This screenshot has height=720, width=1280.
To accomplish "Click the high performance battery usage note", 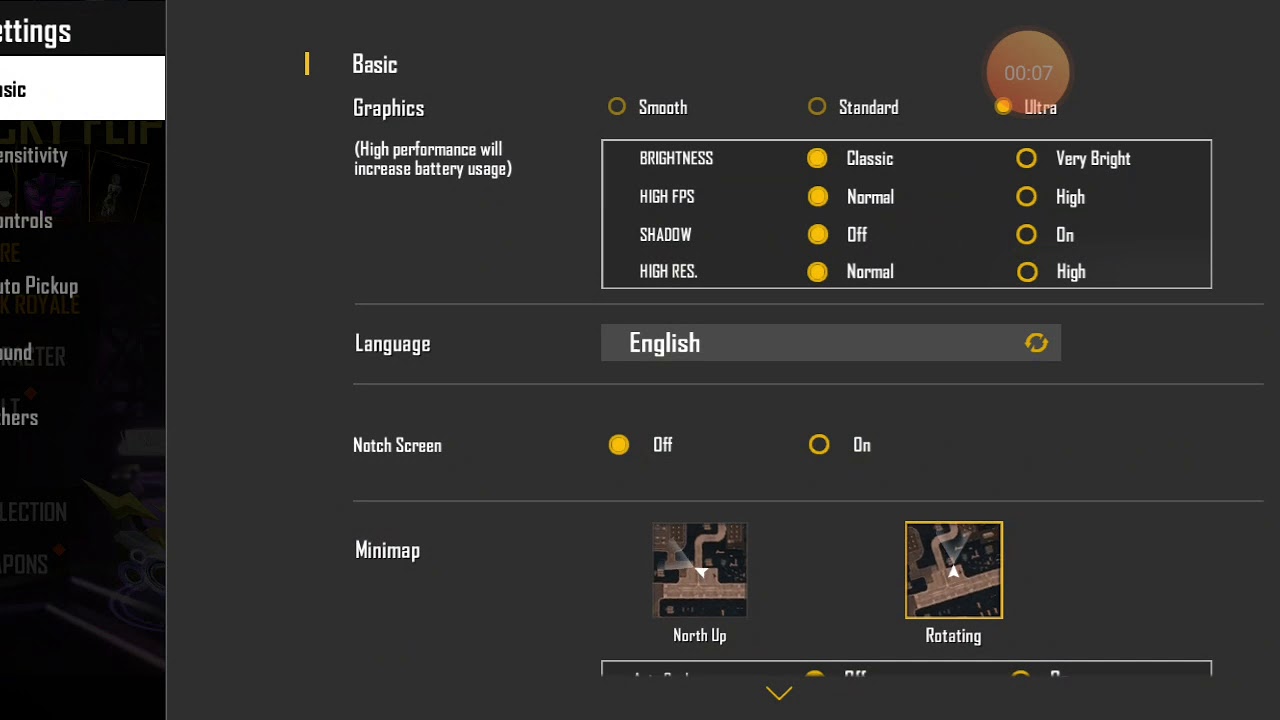I will pos(433,159).
